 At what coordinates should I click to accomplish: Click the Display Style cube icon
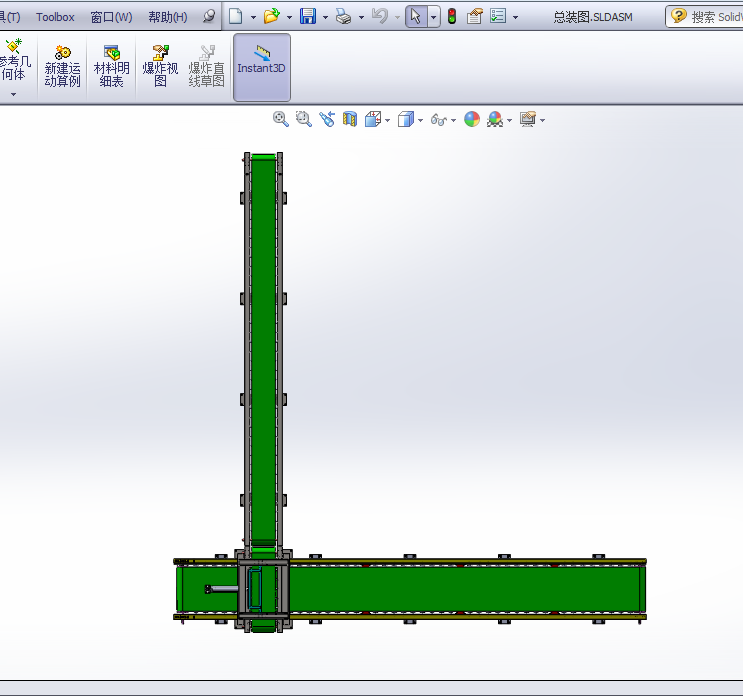tap(406, 119)
